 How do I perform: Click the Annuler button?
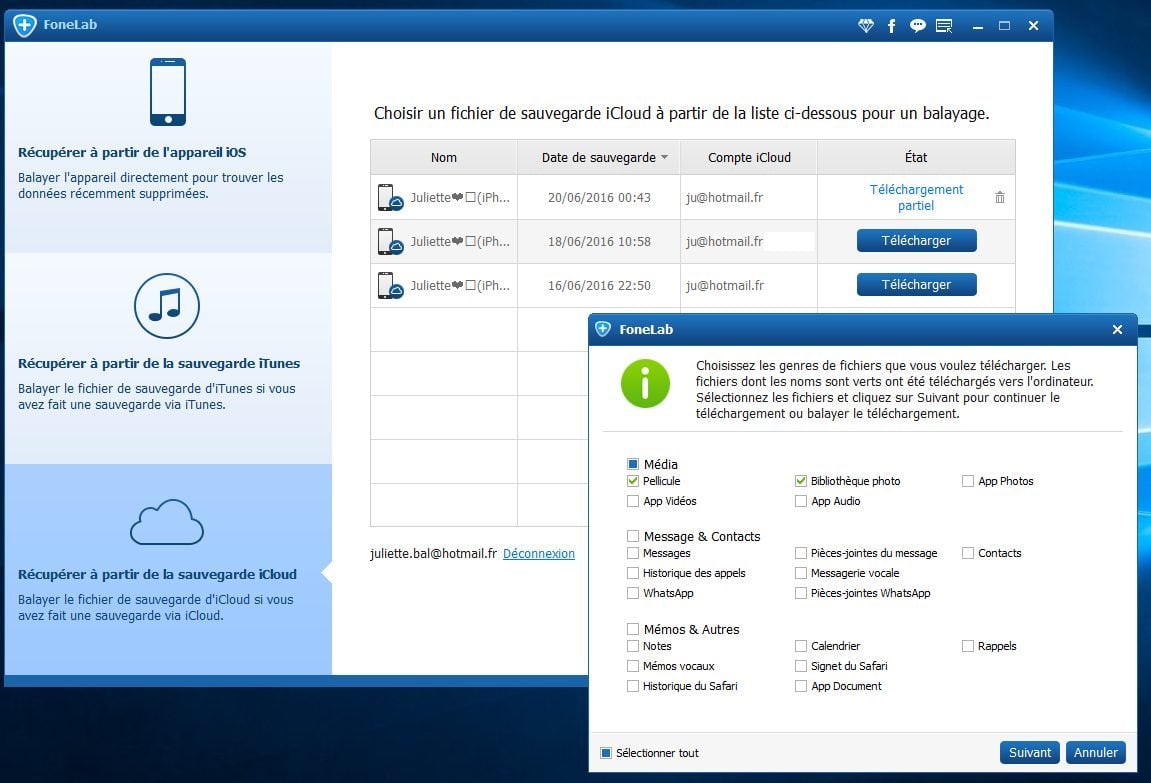pyautogui.click(x=1095, y=752)
